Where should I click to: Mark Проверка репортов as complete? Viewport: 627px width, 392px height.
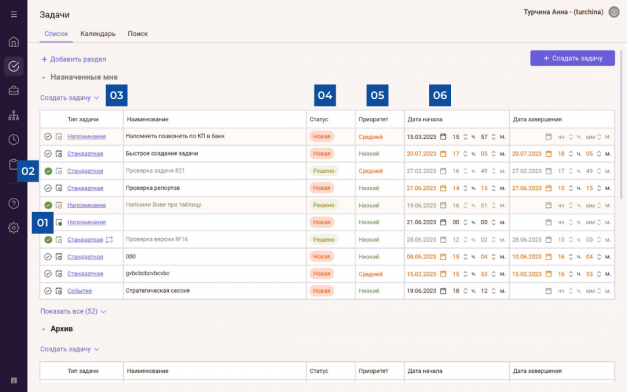click(48, 188)
